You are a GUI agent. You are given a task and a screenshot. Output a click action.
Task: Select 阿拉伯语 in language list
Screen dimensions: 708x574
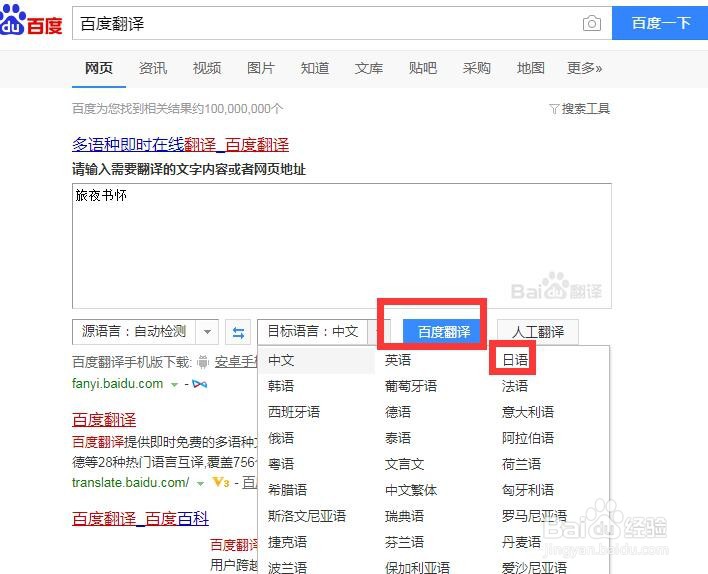coord(528,438)
